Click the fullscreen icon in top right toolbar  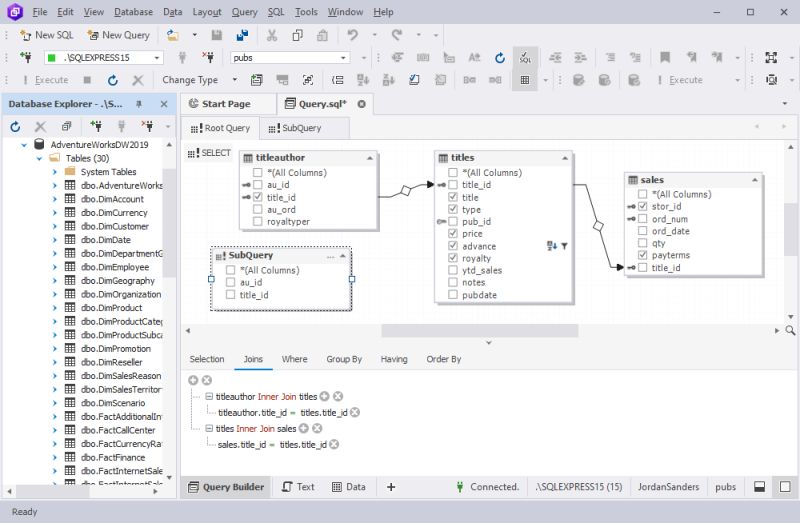click(771, 57)
